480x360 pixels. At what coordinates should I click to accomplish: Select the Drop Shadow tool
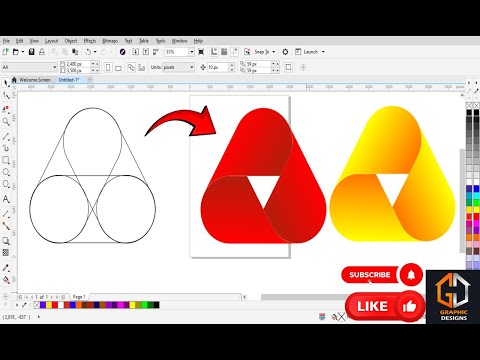(x=6, y=241)
